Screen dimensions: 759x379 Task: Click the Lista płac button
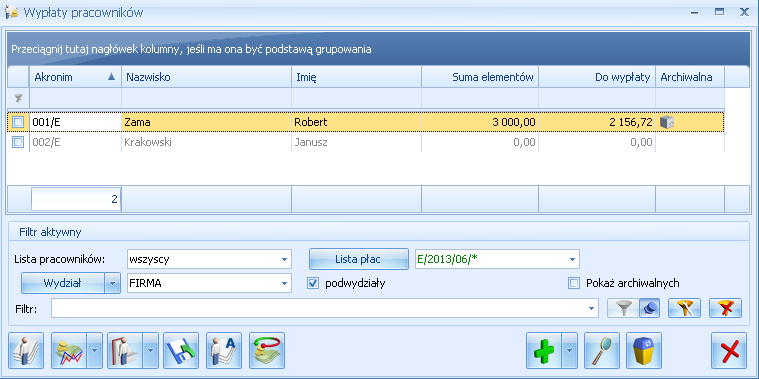(x=359, y=259)
